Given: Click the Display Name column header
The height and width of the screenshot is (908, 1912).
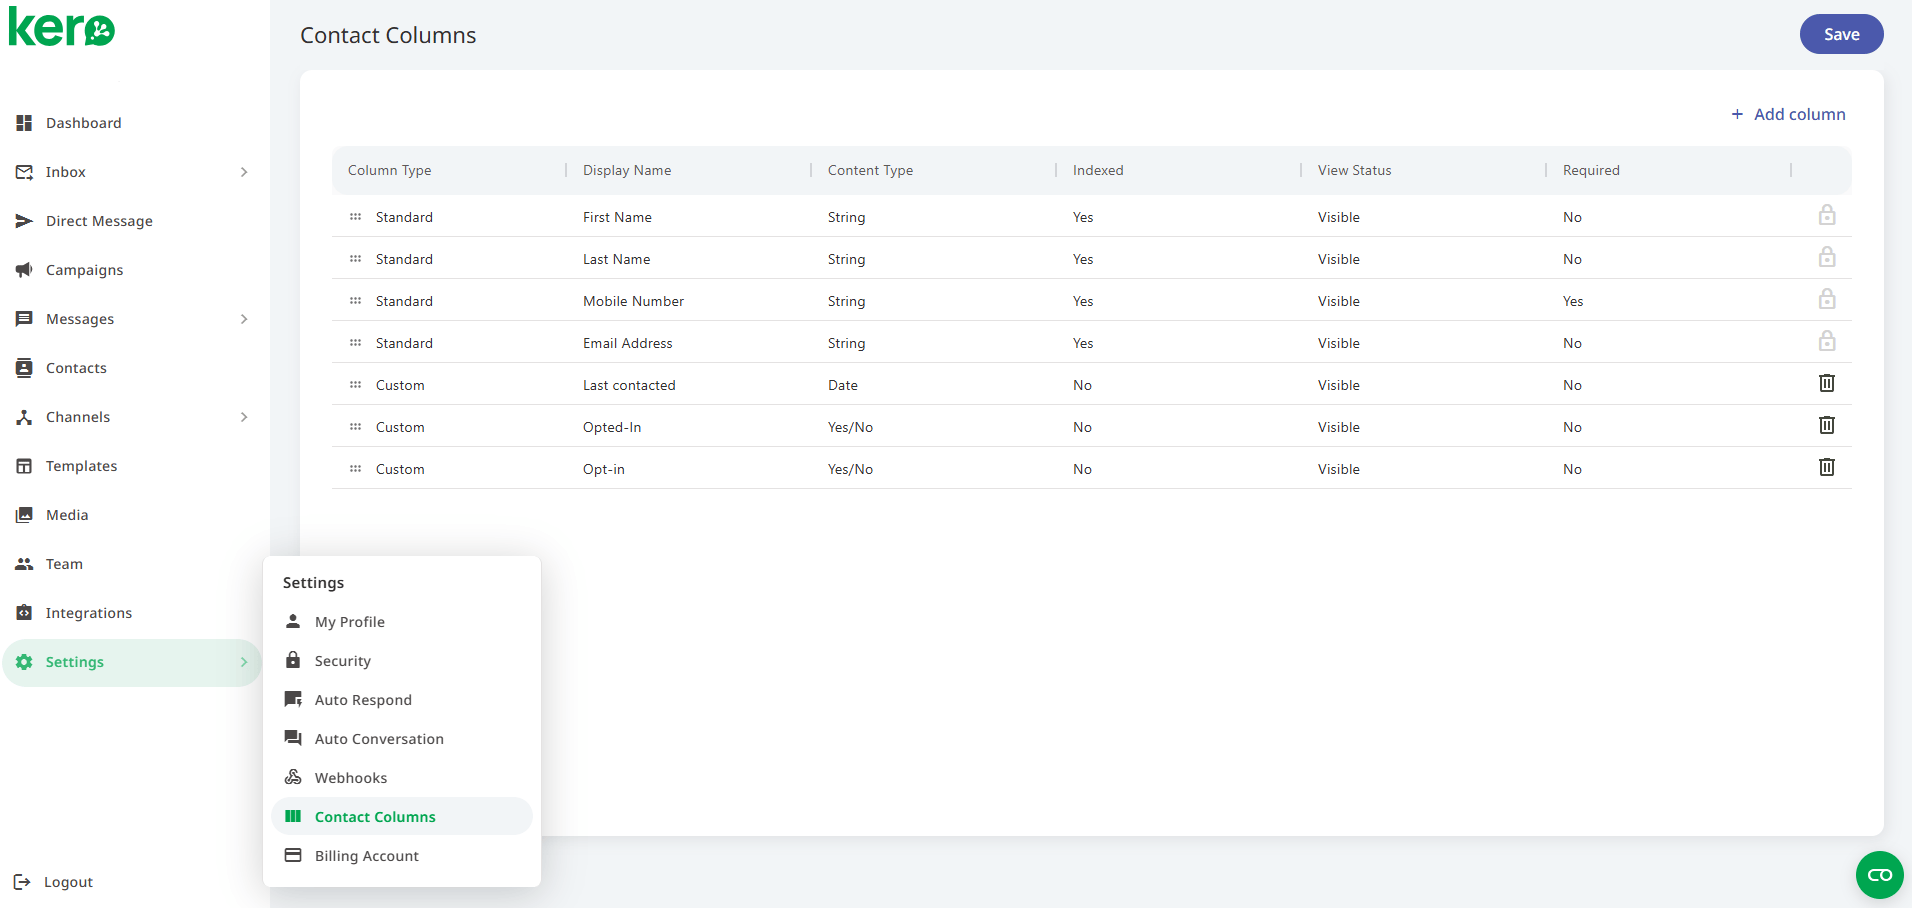Looking at the screenshot, I should coord(627,170).
